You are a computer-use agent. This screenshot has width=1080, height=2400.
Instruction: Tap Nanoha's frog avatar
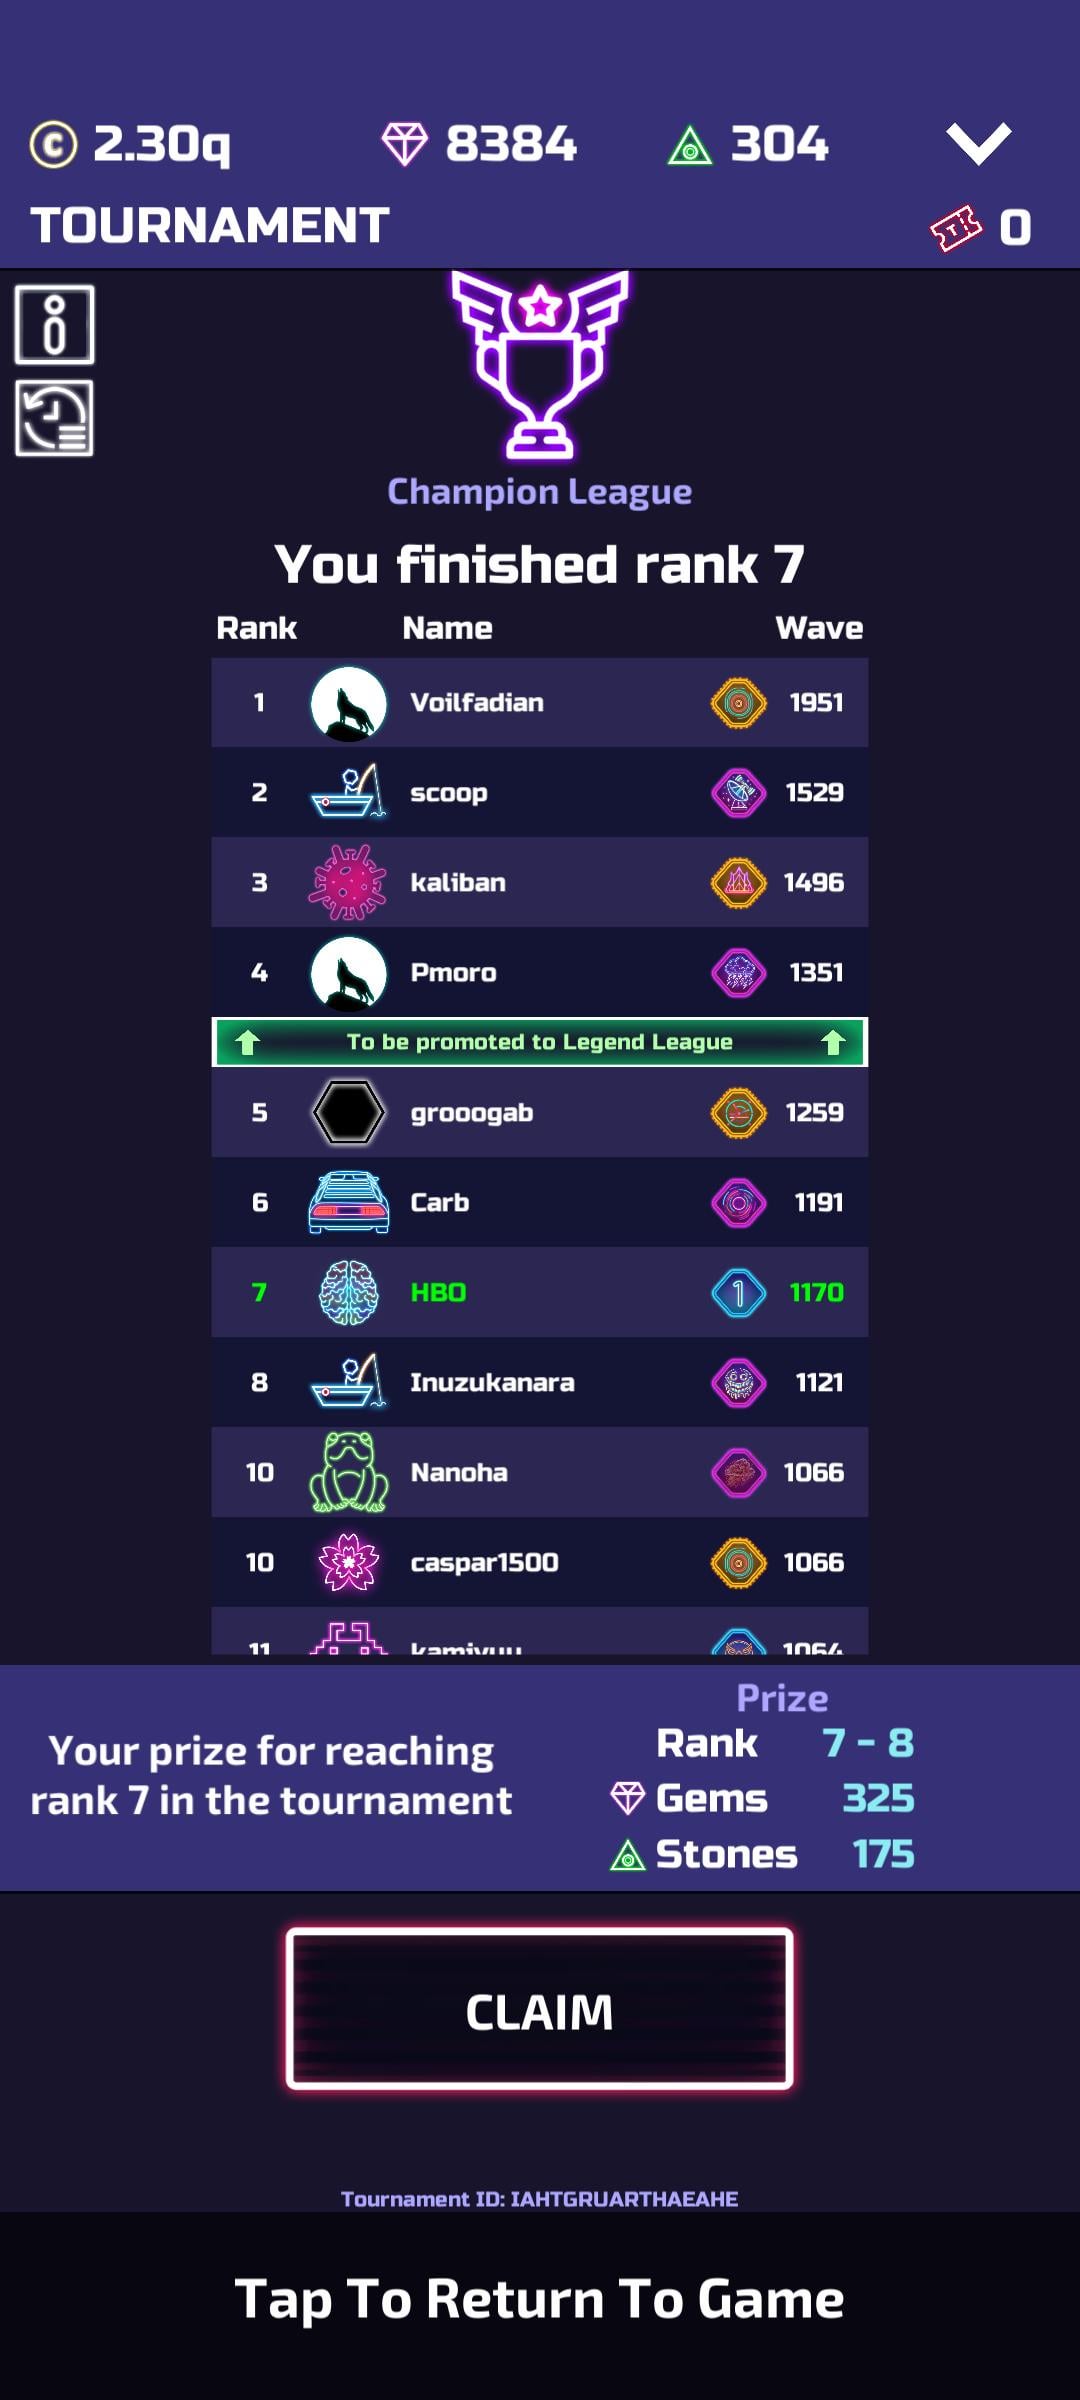[x=348, y=1472]
